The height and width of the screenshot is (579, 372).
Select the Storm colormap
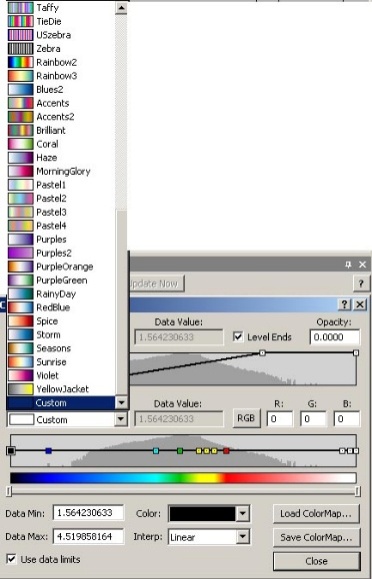61,335
